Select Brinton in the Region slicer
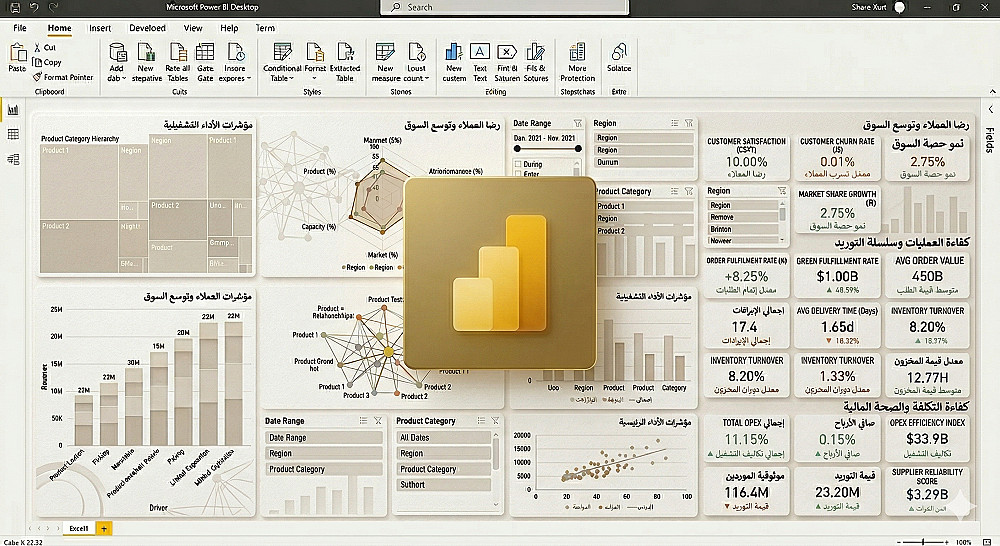The height and width of the screenshot is (546, 1000). tap(743, 229)
